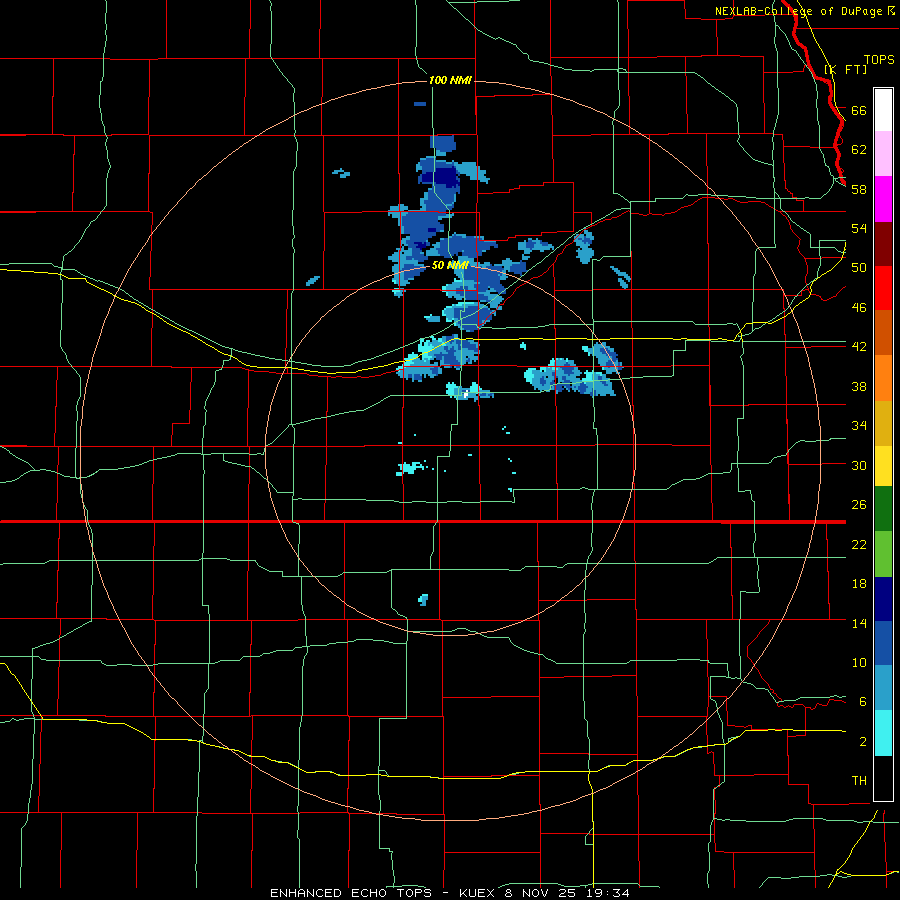Pick the dark maroon legend swatch
The height and width of the screenshot is (900, 900).
click(883, 243)
